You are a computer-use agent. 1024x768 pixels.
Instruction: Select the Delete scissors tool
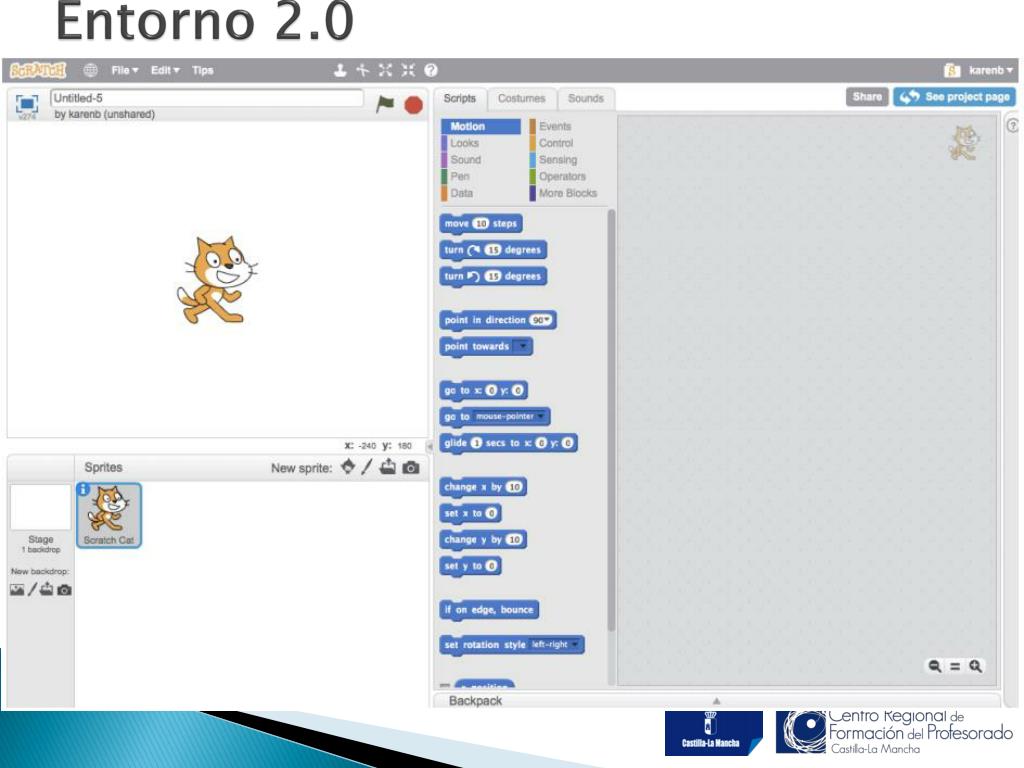pos(362,70)
